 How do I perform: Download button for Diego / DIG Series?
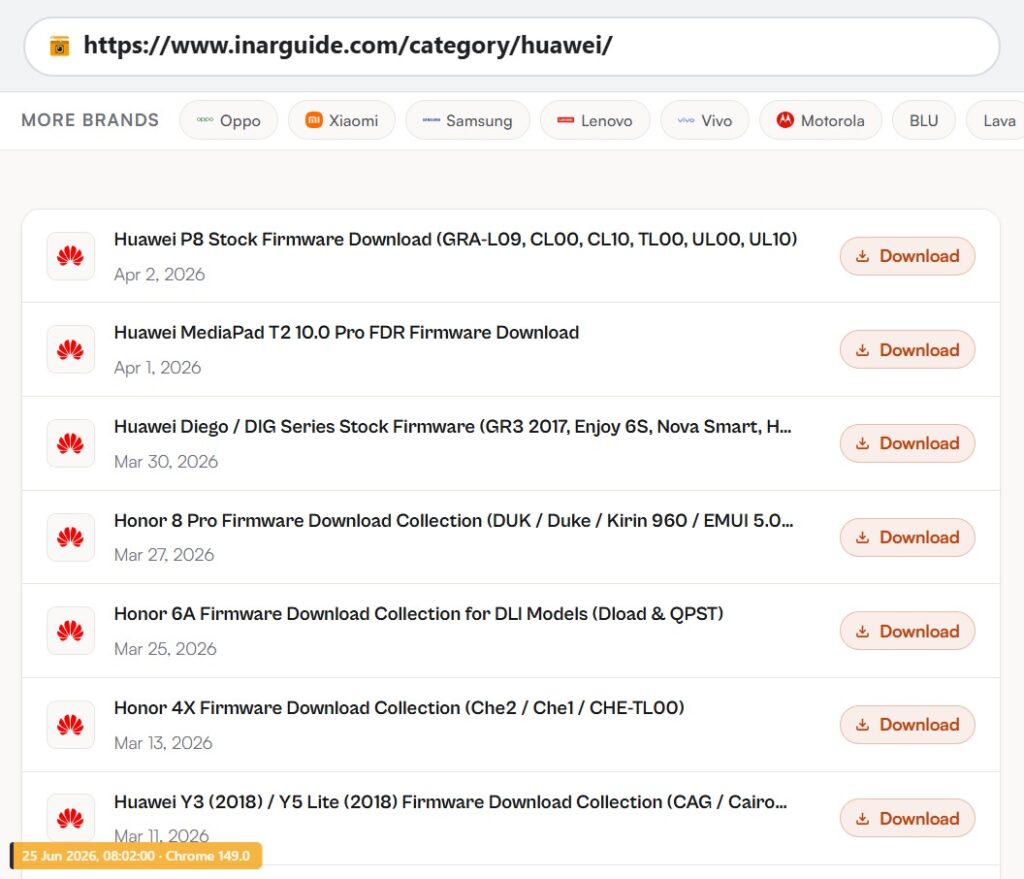907,443
